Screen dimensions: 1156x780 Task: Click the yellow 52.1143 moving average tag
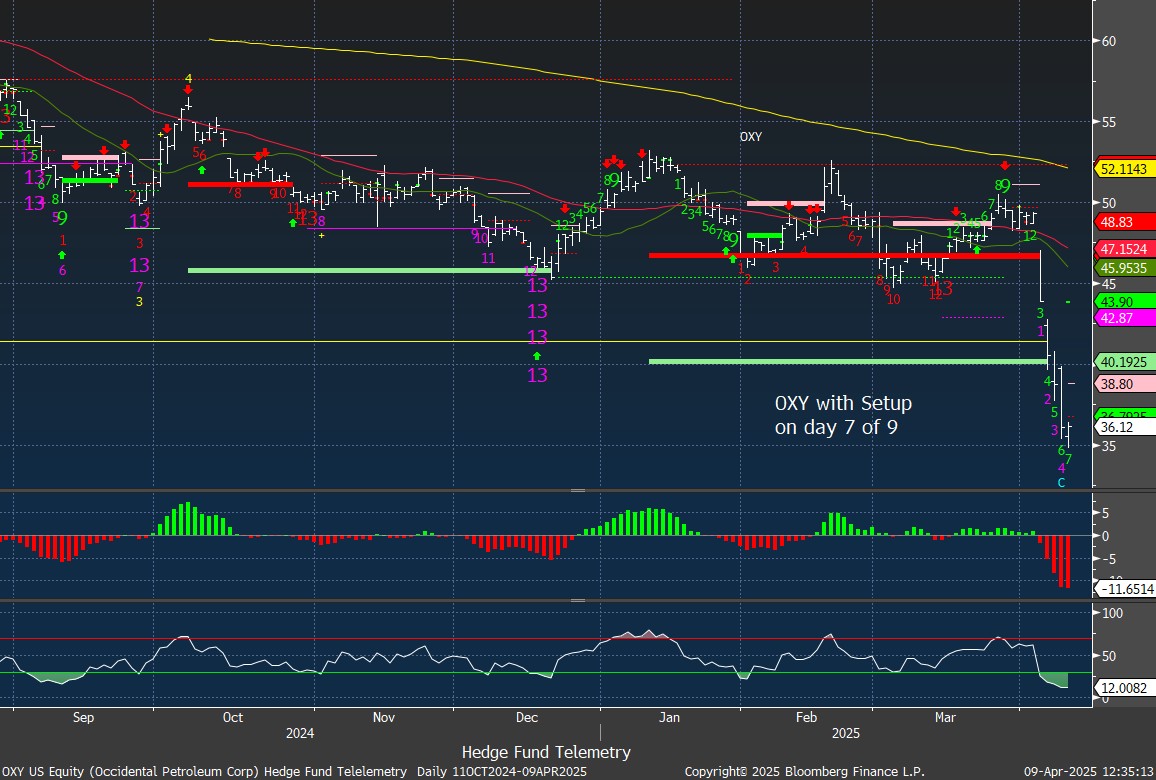coord(1125,169)
